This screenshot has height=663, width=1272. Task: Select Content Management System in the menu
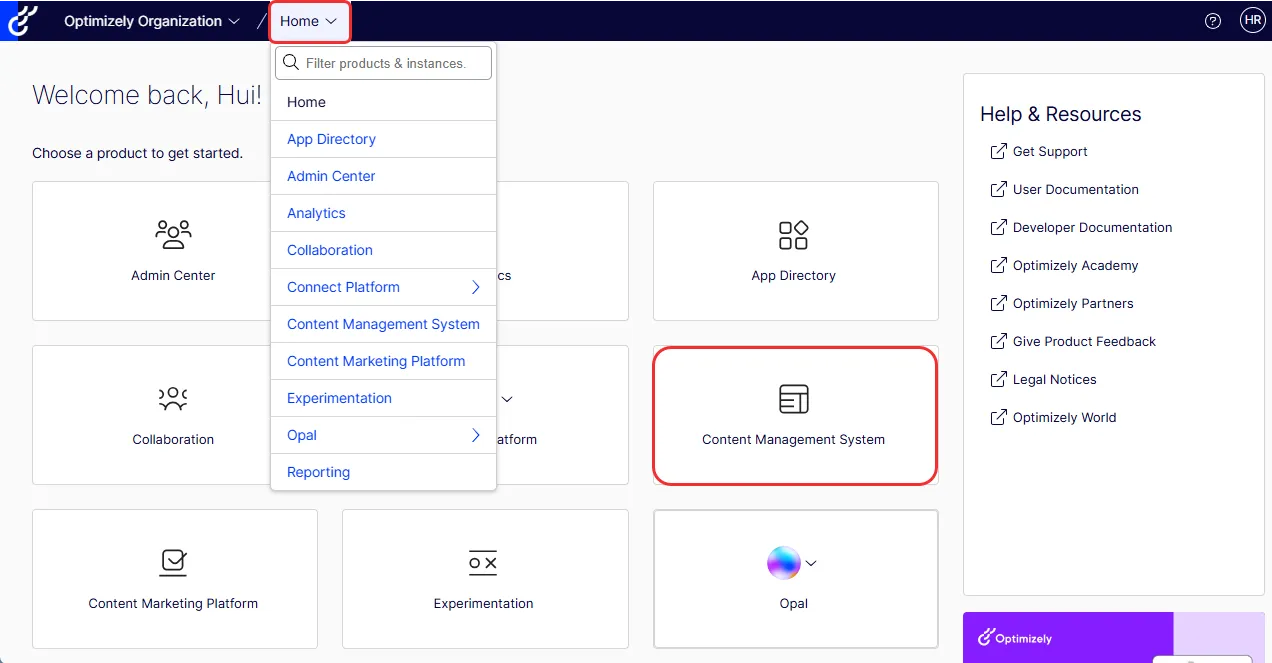(x=383, y=324)
